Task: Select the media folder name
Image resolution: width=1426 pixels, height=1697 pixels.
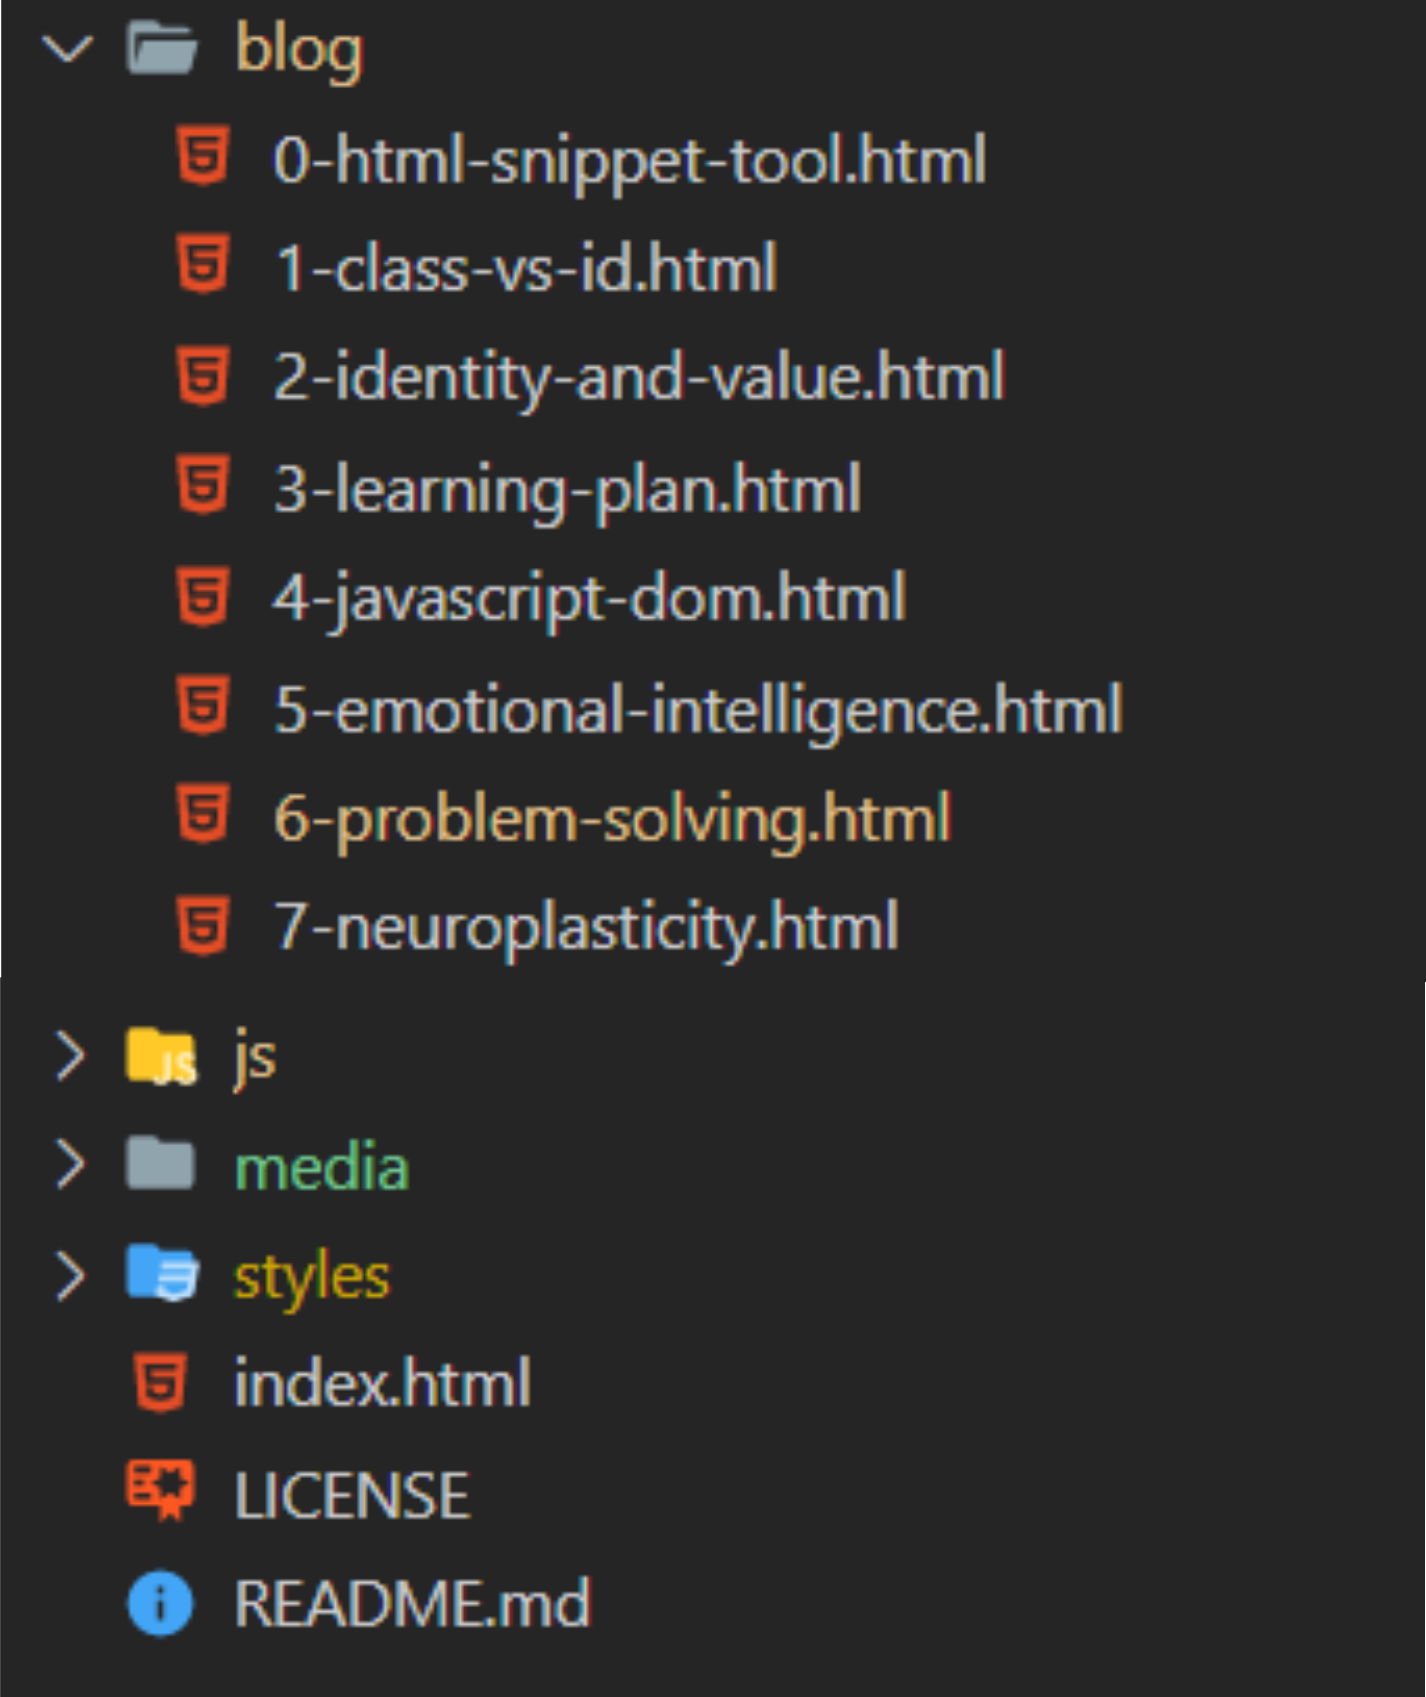Action: click(321, 1167)
